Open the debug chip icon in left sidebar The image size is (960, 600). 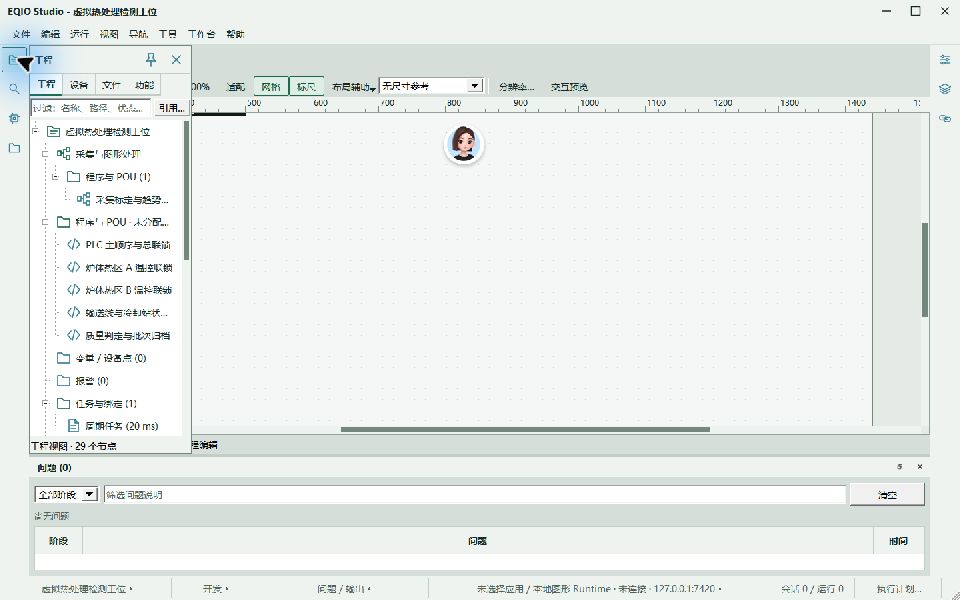click(14, 118)
